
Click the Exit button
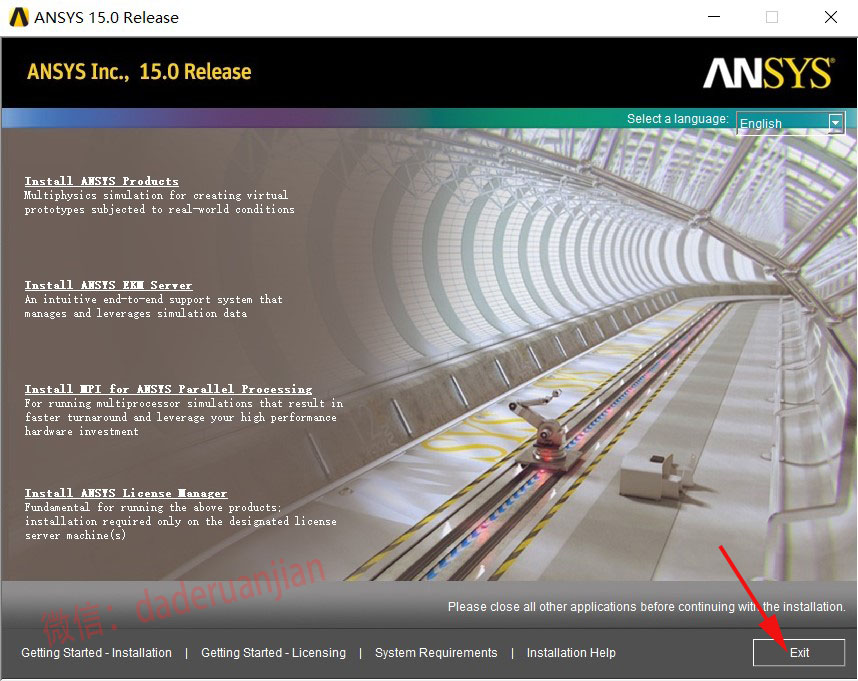coord(799,653)
